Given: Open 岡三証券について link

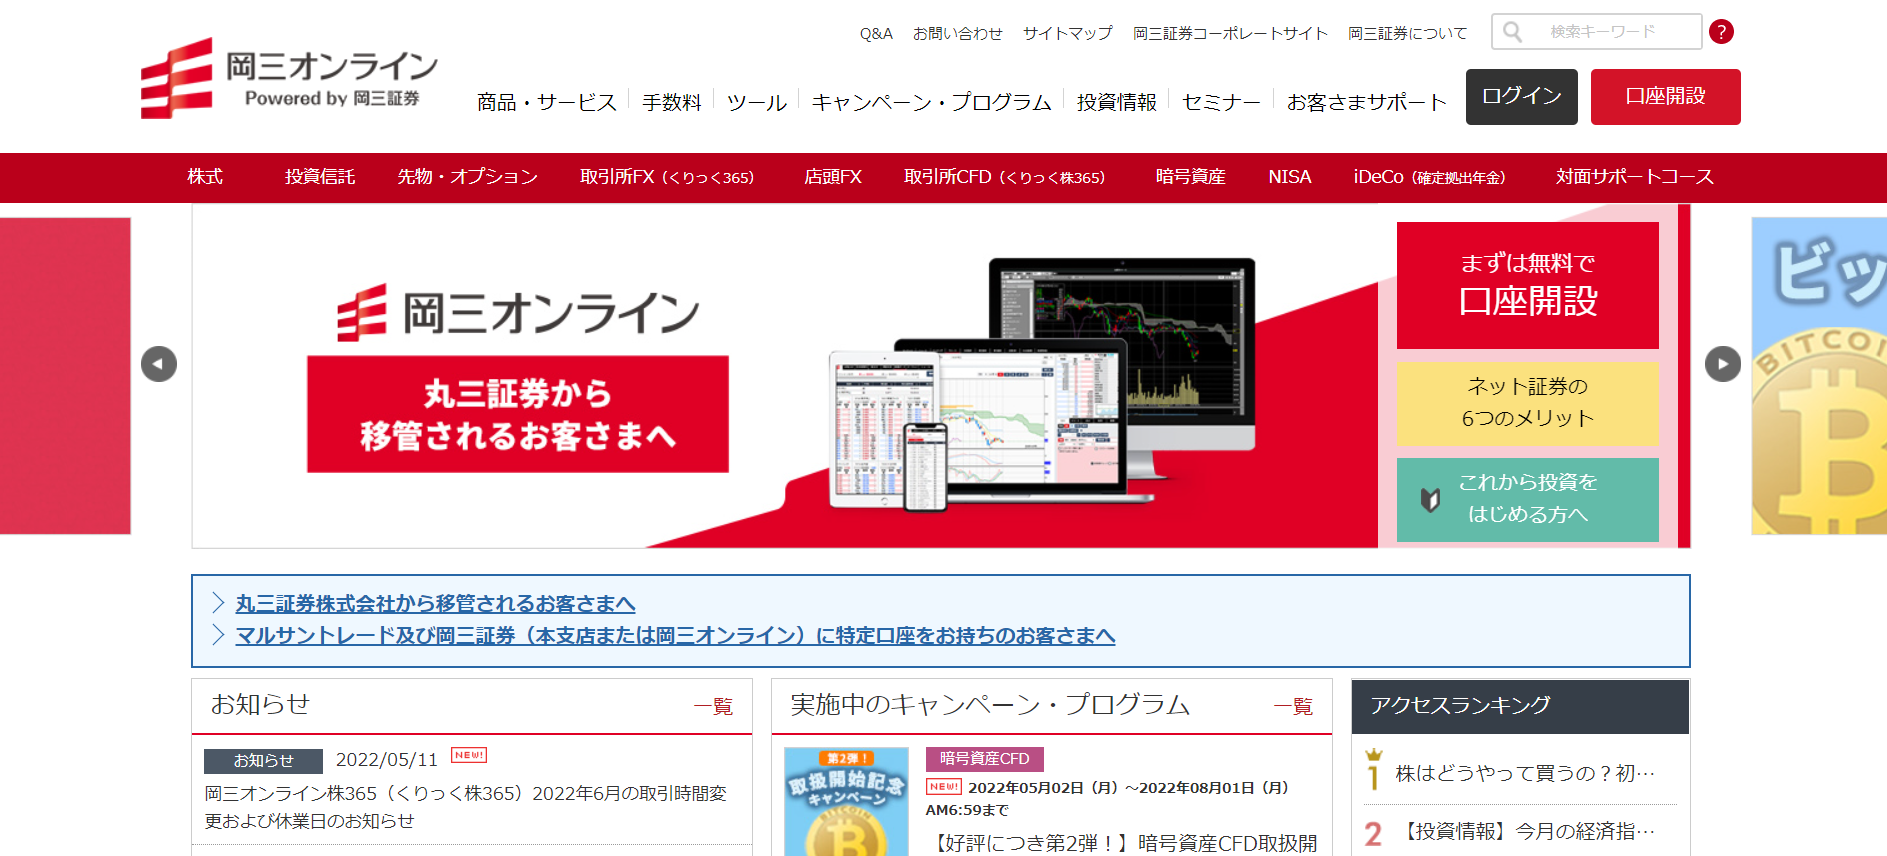Looking at the screenshot, I should click(1407, 34).
